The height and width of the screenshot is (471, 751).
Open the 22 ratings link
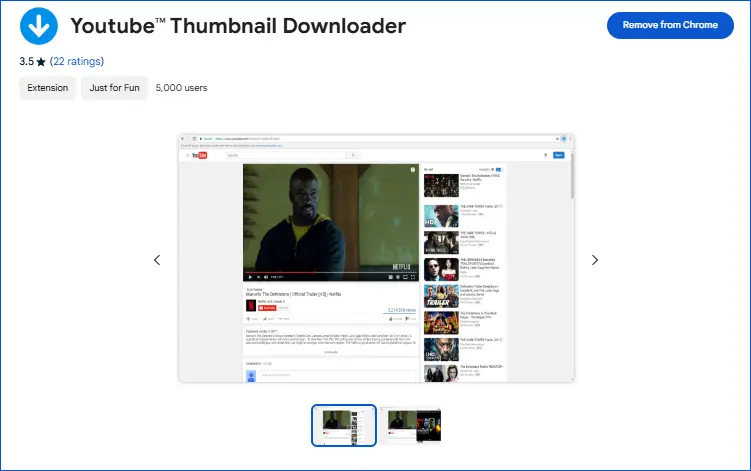pyautogui.click(x=77, y=61)
